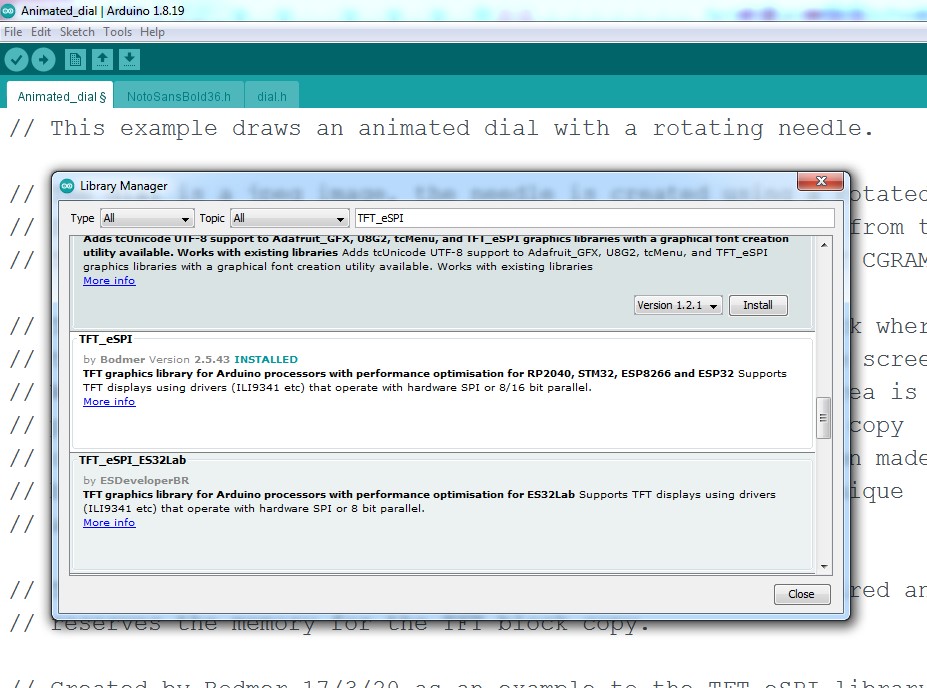Screen dimensions: 927x688
Task: Click the library search field containing TFT_eSPI
Action: pos(594,218)
